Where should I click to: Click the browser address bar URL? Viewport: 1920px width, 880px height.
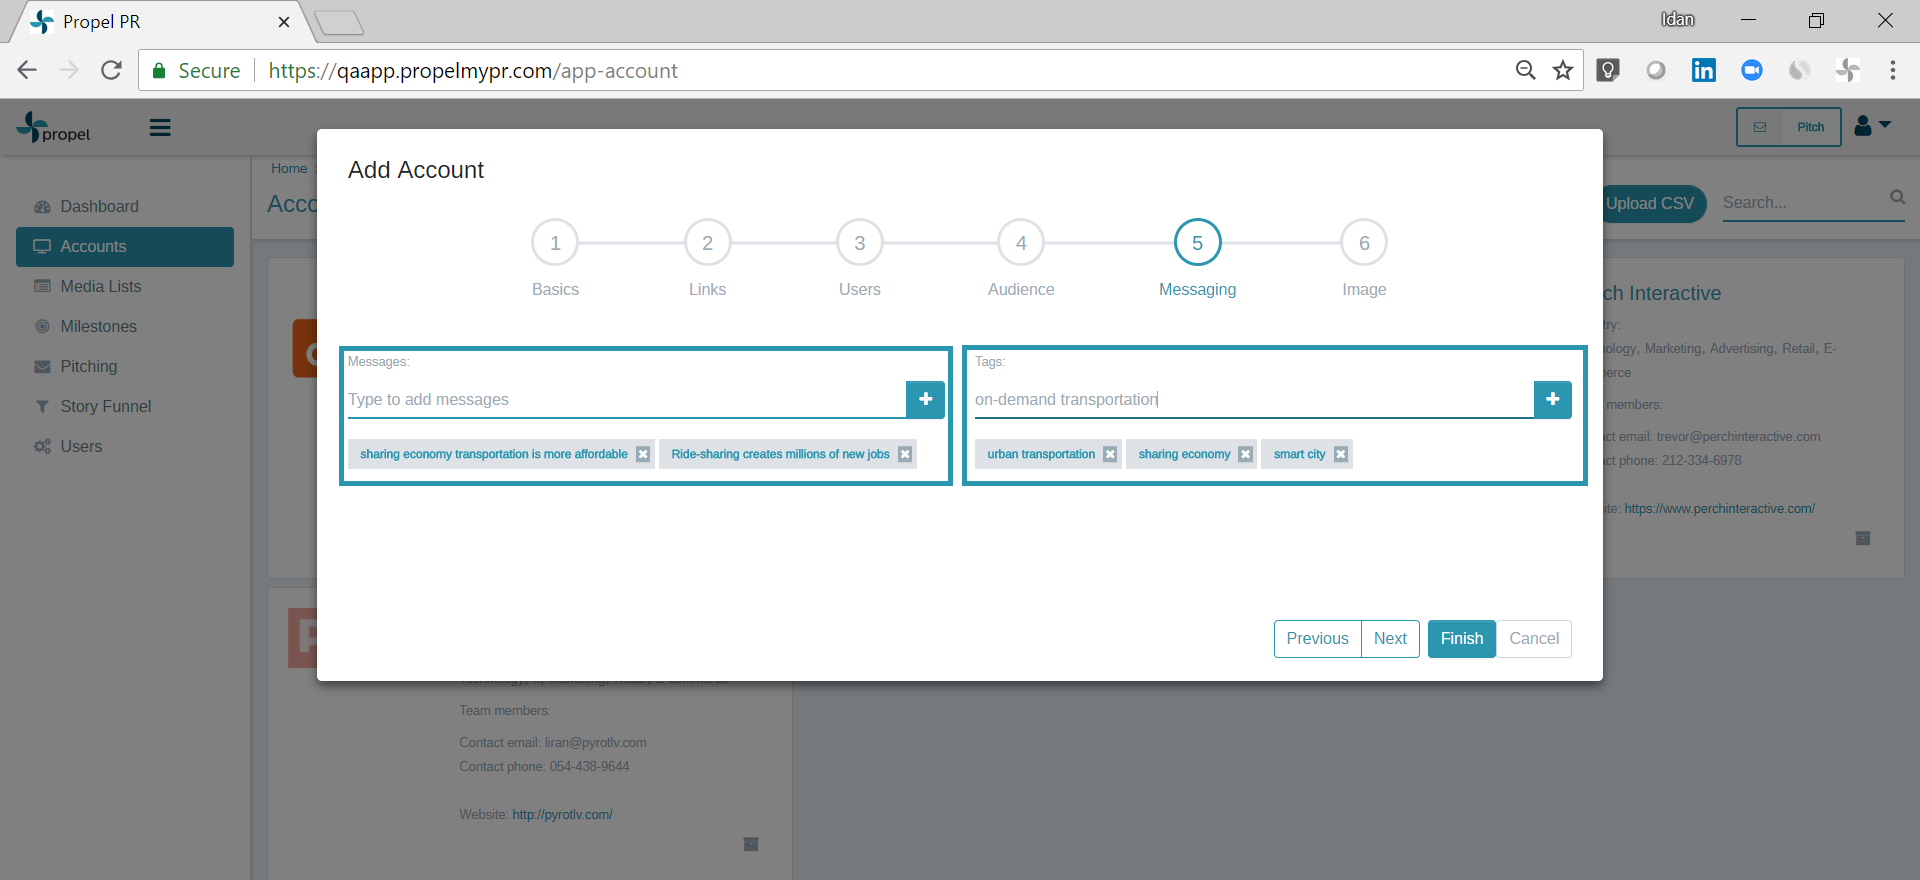pyautogui.click(x=473, y=70)
